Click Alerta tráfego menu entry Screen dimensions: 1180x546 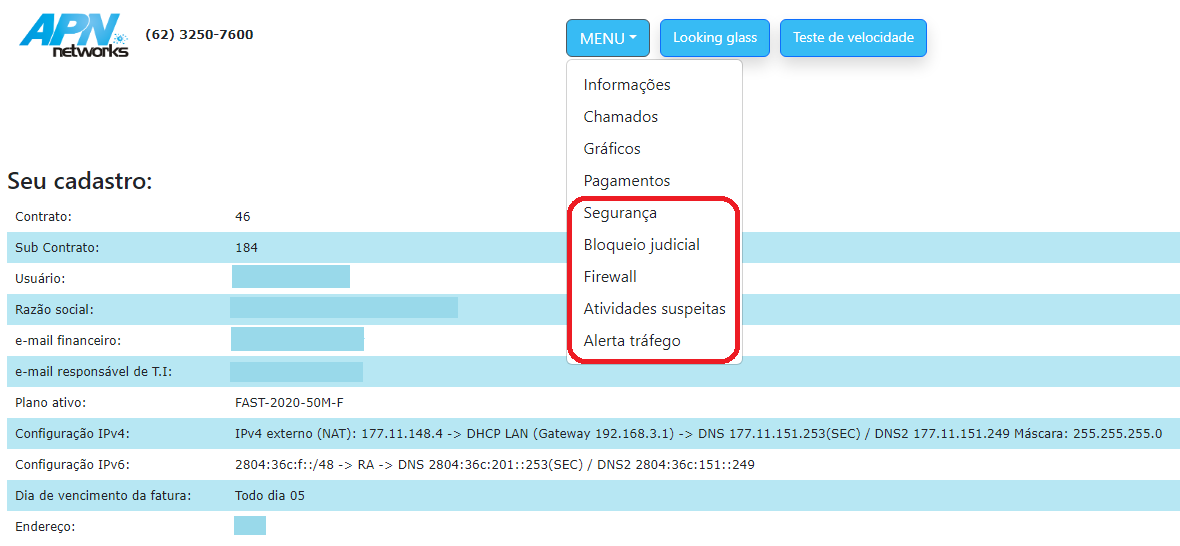pyautogui.click(x=632, y=341)
